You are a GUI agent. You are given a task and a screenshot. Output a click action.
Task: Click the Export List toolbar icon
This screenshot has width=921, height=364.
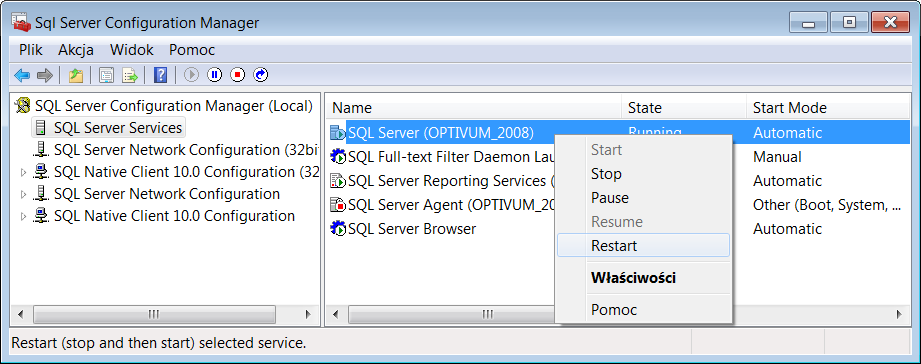[130, 75]
